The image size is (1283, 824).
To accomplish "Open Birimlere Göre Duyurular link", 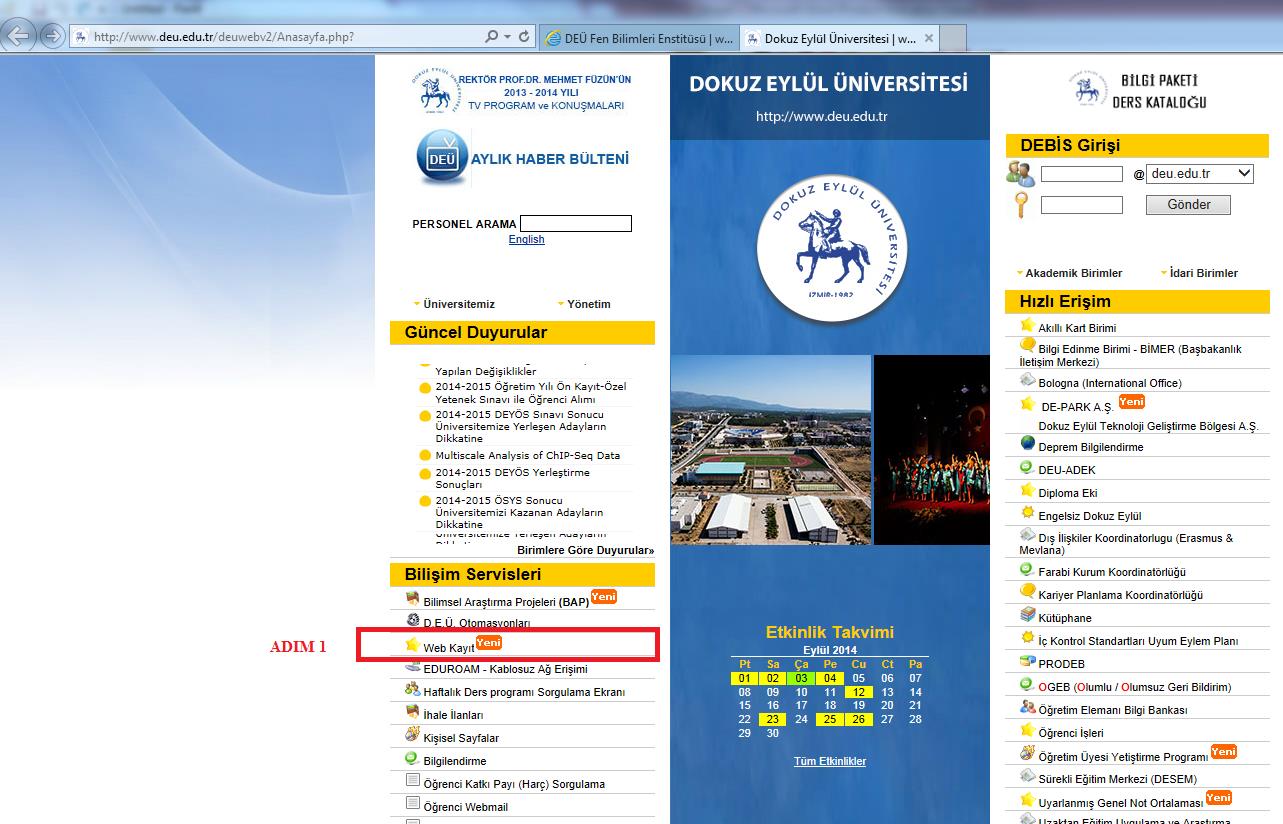I will point(585,550).
